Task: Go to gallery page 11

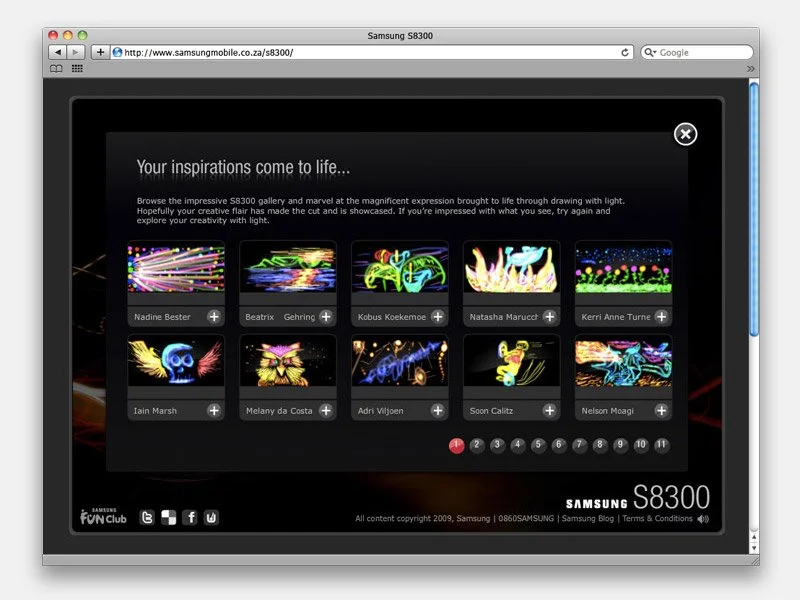Action: point(661,445)
